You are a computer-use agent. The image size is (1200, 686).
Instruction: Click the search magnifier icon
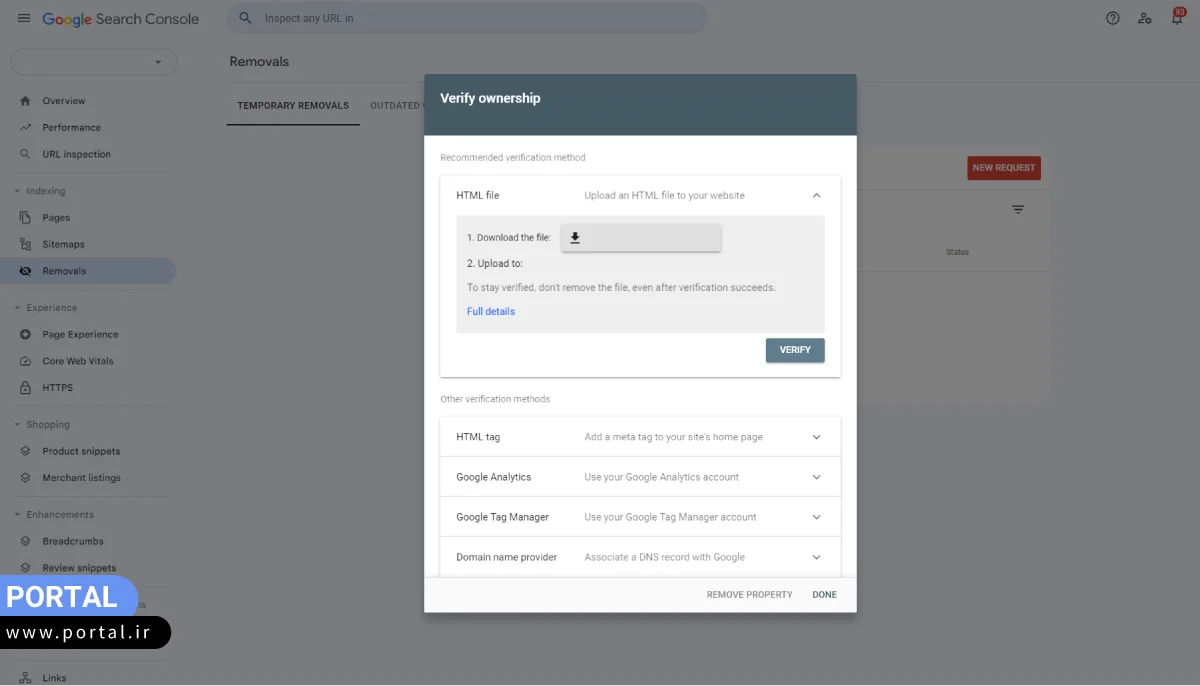pyautogui.click(x=245, y=19)
